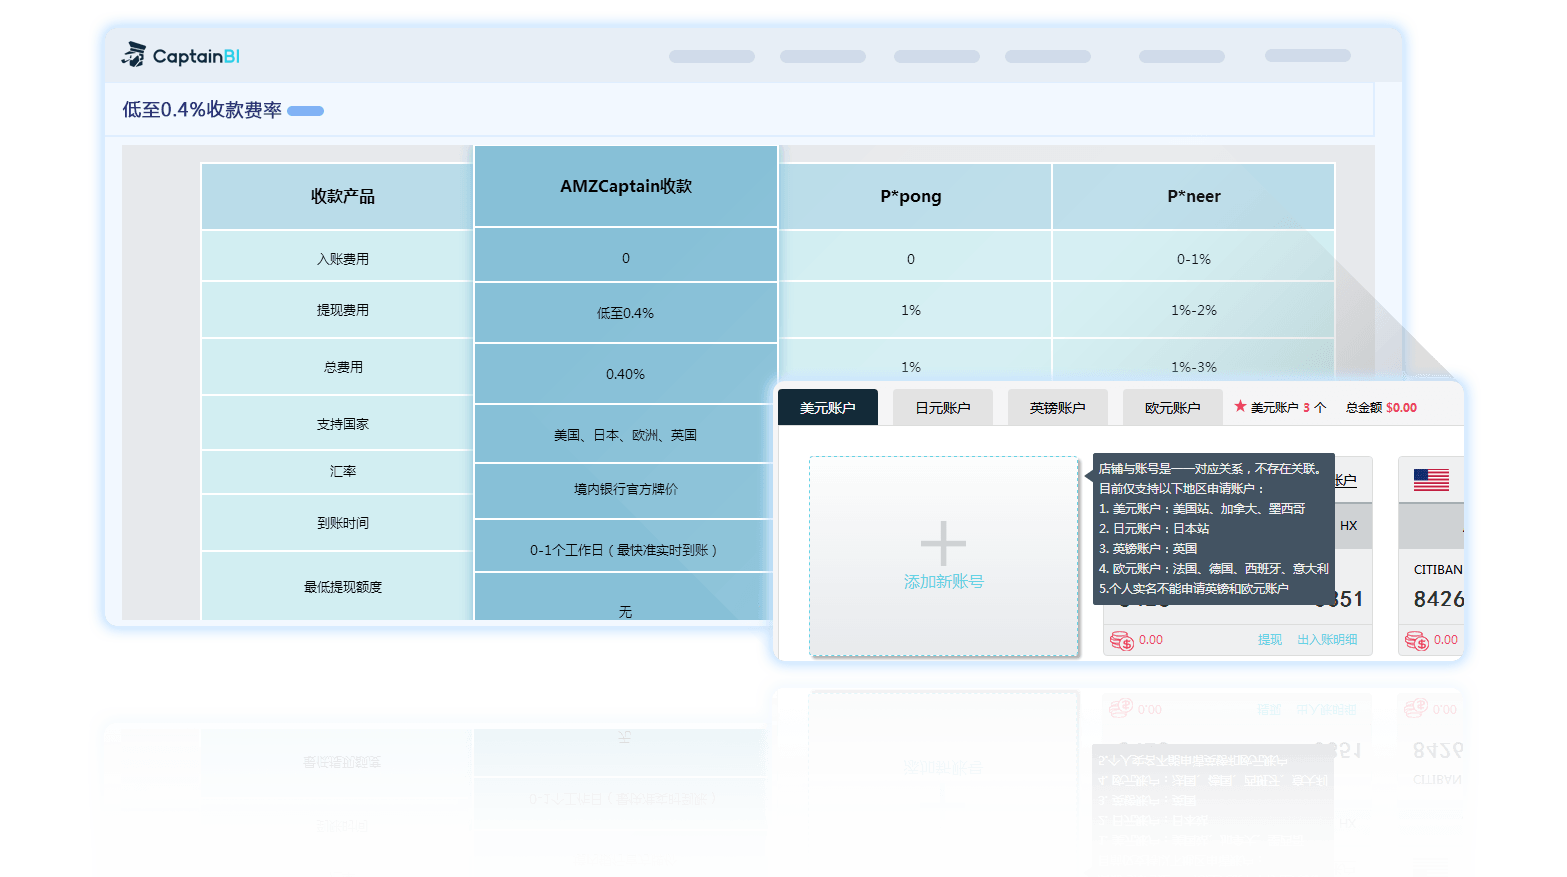
Task: Switch to the 美元账户 tab
Action: point(828,407)
